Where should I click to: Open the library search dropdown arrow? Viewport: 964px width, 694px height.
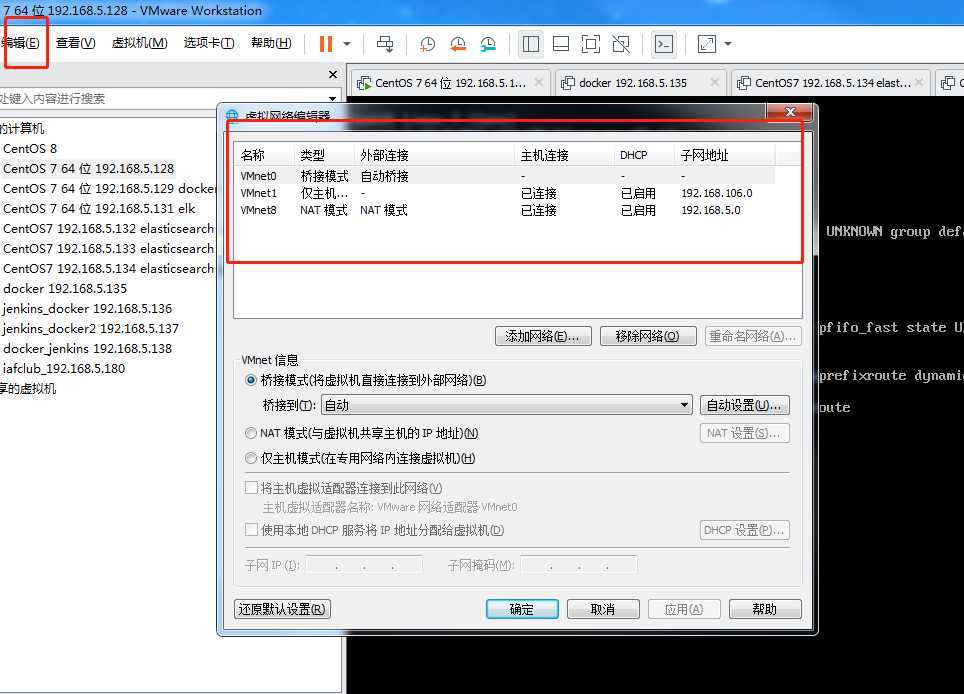333,98
